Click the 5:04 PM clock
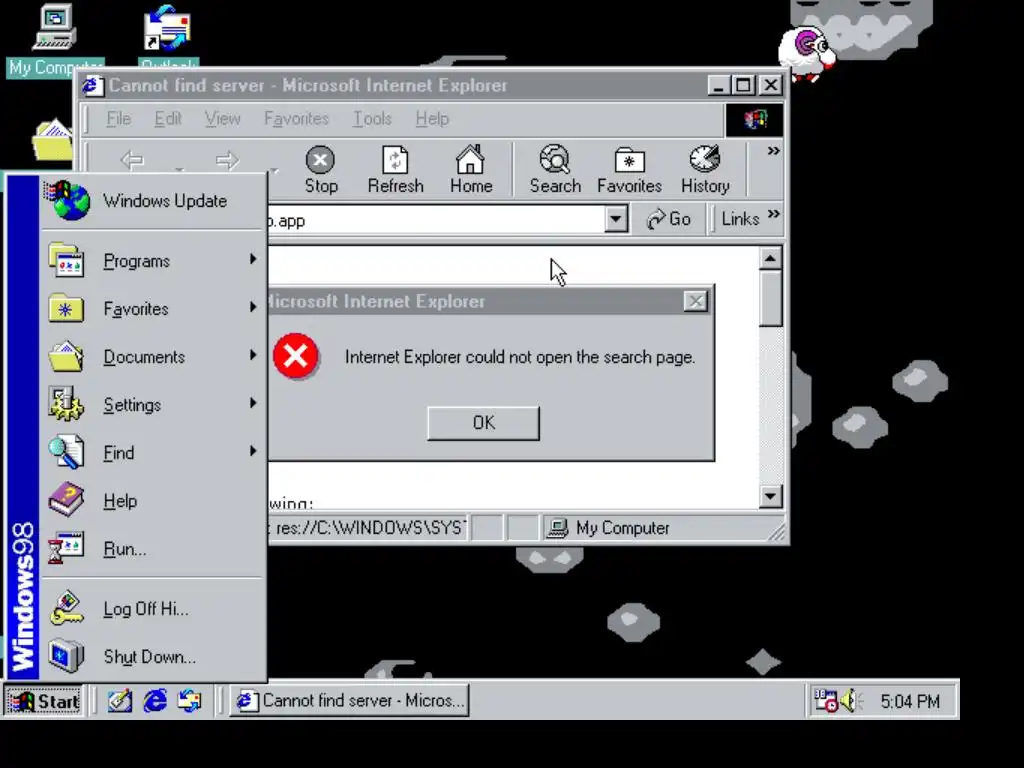 click(x=910, y=701)
